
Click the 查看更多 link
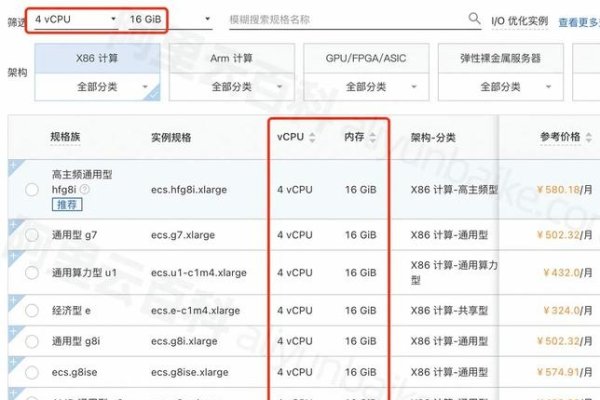[578, 21]
